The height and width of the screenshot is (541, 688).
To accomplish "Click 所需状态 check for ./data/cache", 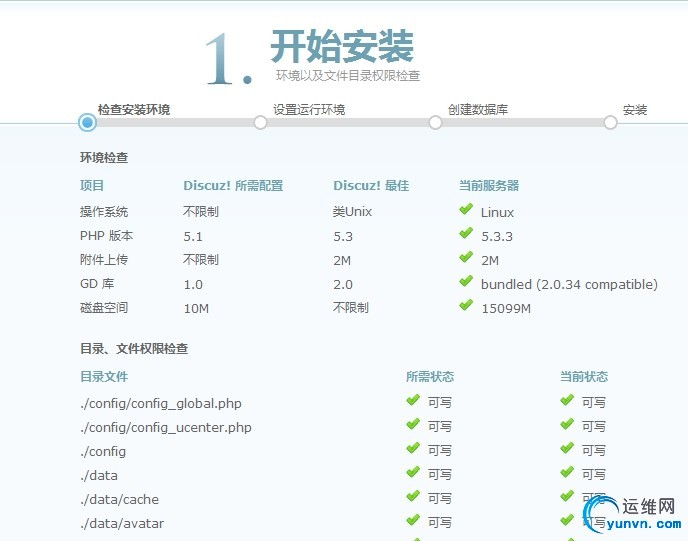I will [413, 496].
